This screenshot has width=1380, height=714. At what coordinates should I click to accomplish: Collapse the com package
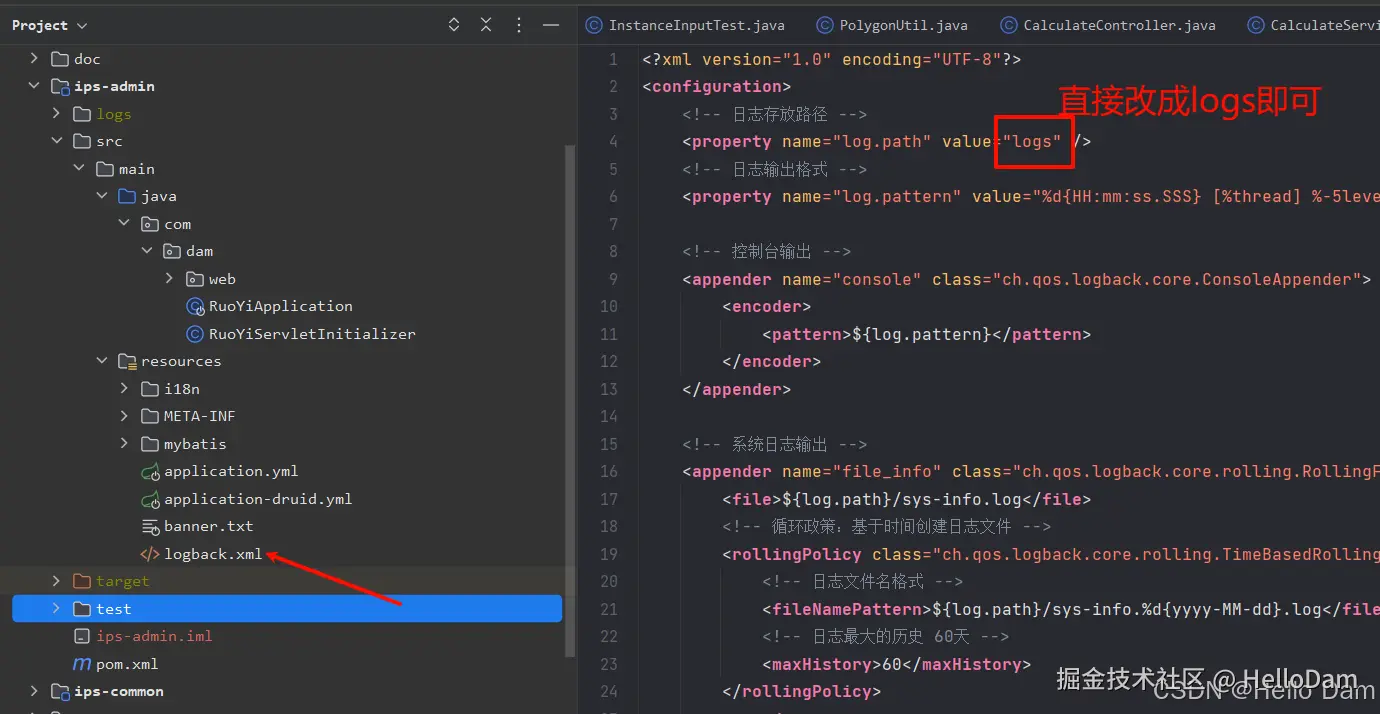[124, 224]
